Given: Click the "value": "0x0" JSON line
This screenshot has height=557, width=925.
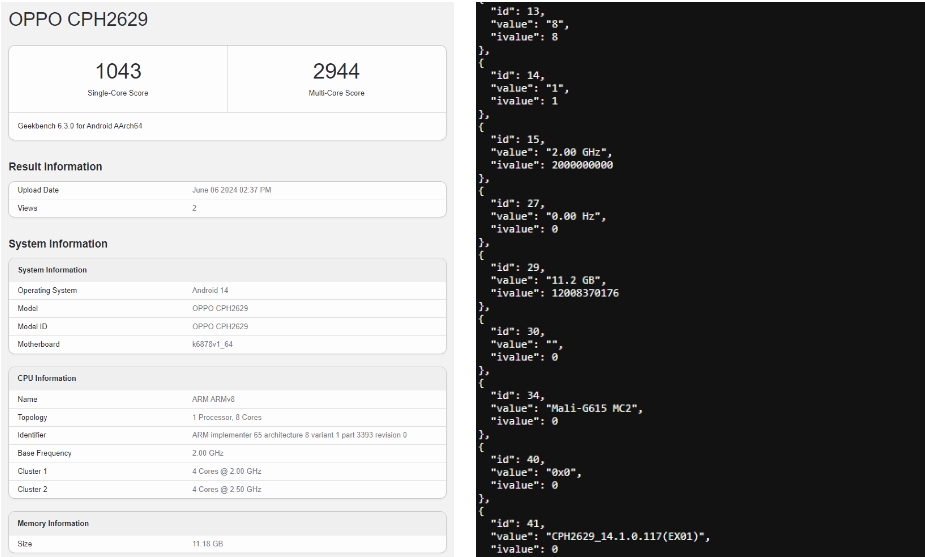Looking at the screenshot, I should click(536, 473).
